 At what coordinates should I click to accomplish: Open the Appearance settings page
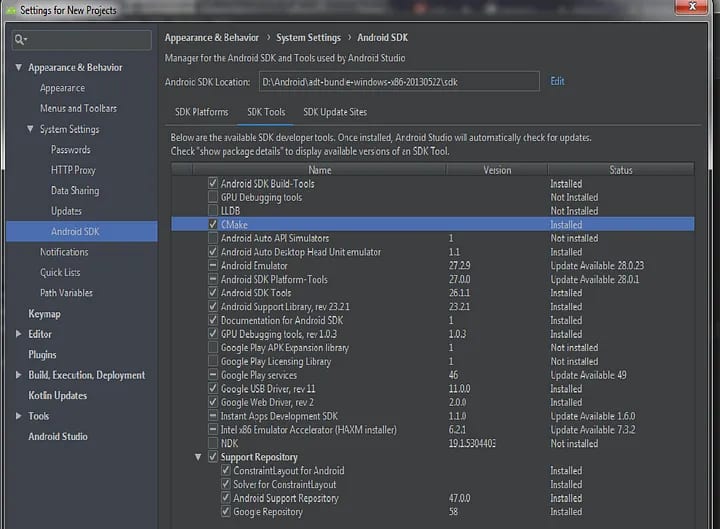tap(62, 88)
